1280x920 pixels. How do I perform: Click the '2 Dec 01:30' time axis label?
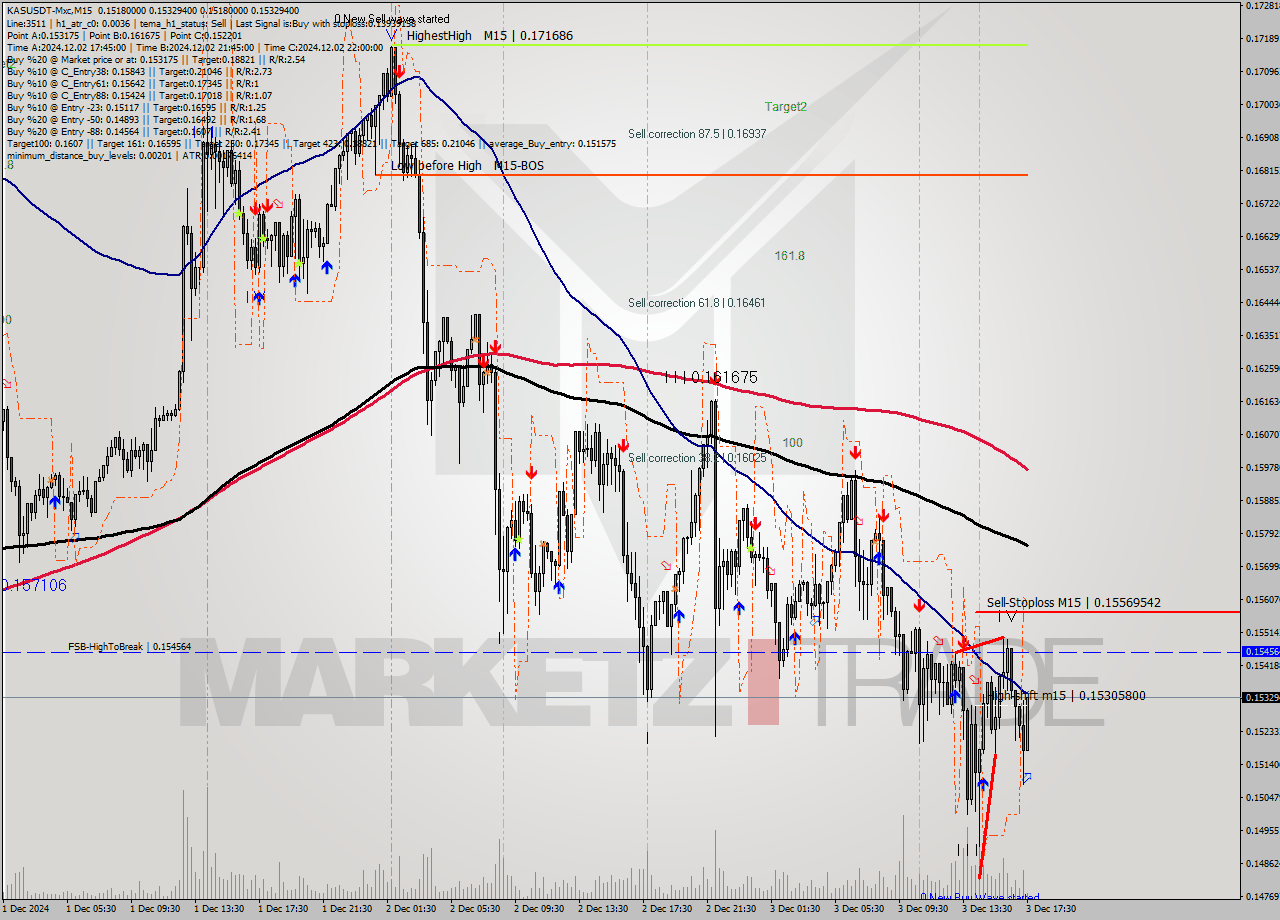pyautogui.click(x=411, y=909)
